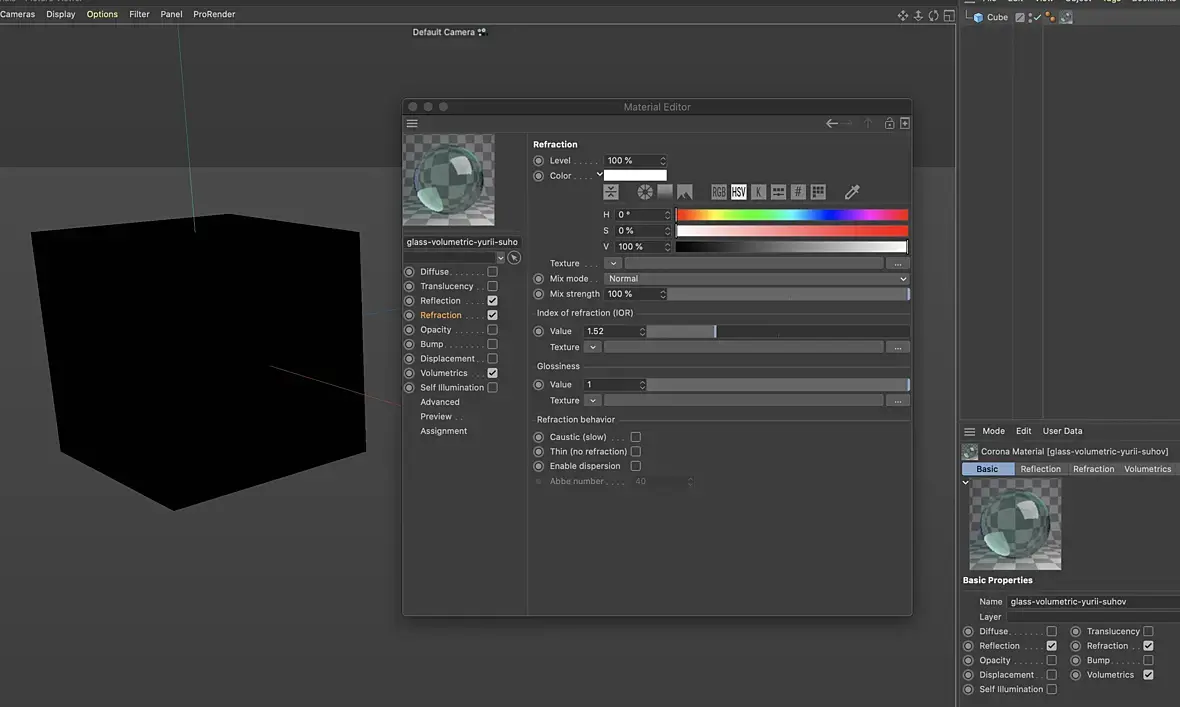Select the Cube object icon

[978, 17]
